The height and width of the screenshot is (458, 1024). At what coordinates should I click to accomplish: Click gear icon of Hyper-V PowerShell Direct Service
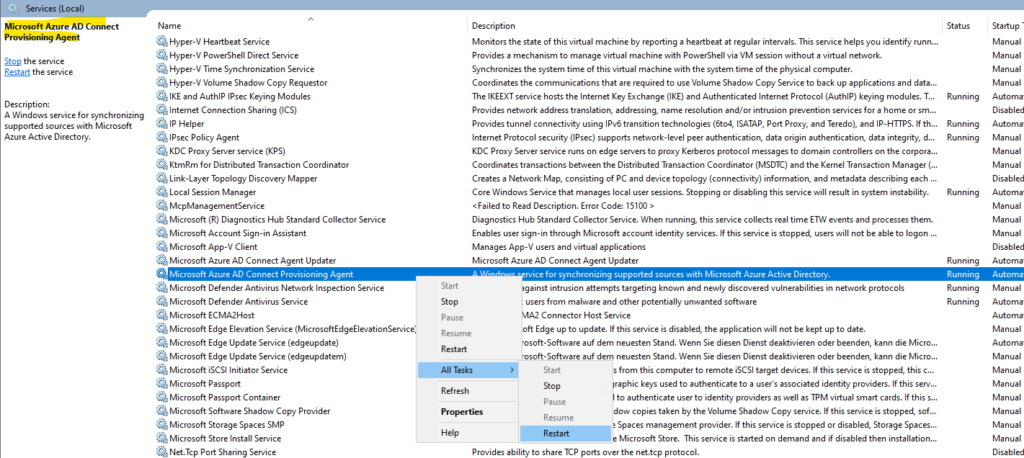tap(162, 55)
